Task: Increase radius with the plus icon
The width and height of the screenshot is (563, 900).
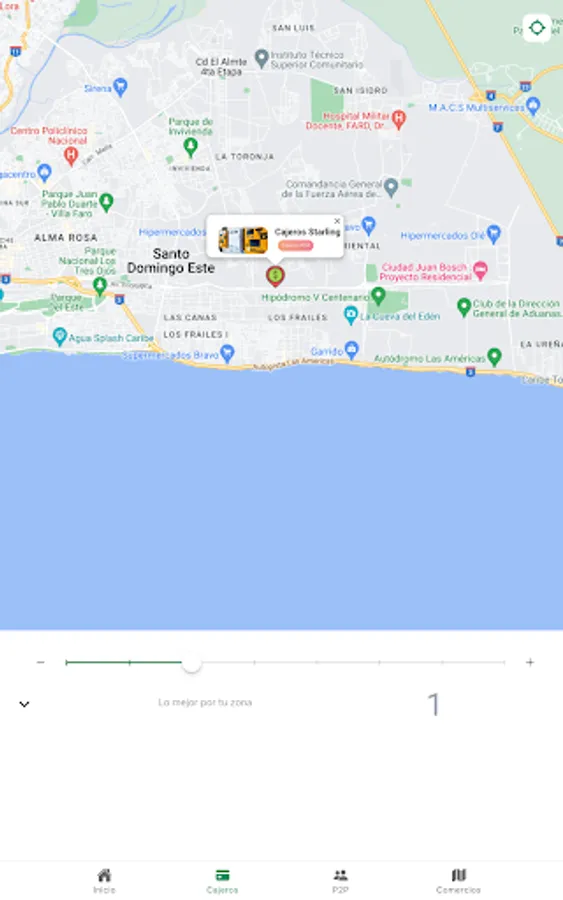Action: 530,662
